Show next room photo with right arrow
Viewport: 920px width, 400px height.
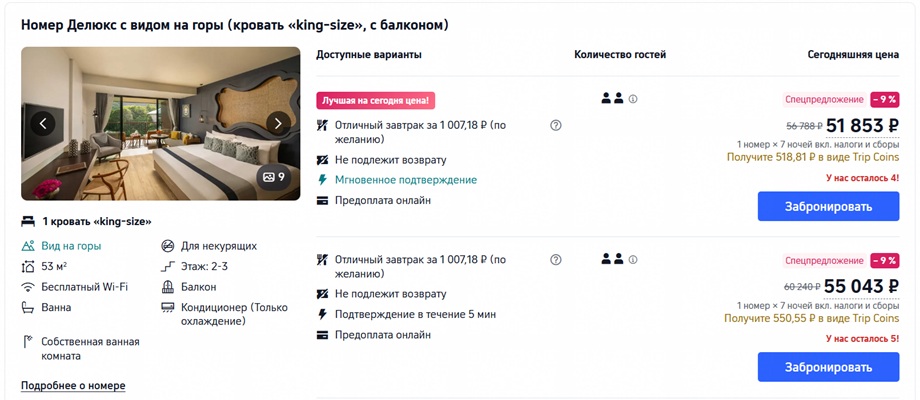pos(278,124)
